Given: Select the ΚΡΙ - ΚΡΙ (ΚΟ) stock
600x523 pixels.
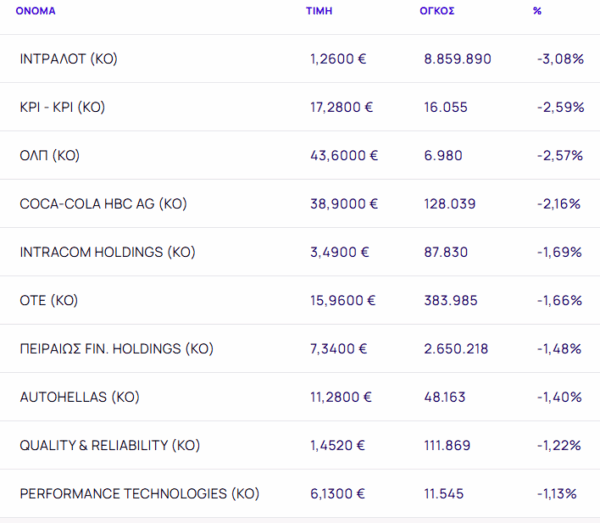Looking at the screenshot, I should tap(62, 107).
